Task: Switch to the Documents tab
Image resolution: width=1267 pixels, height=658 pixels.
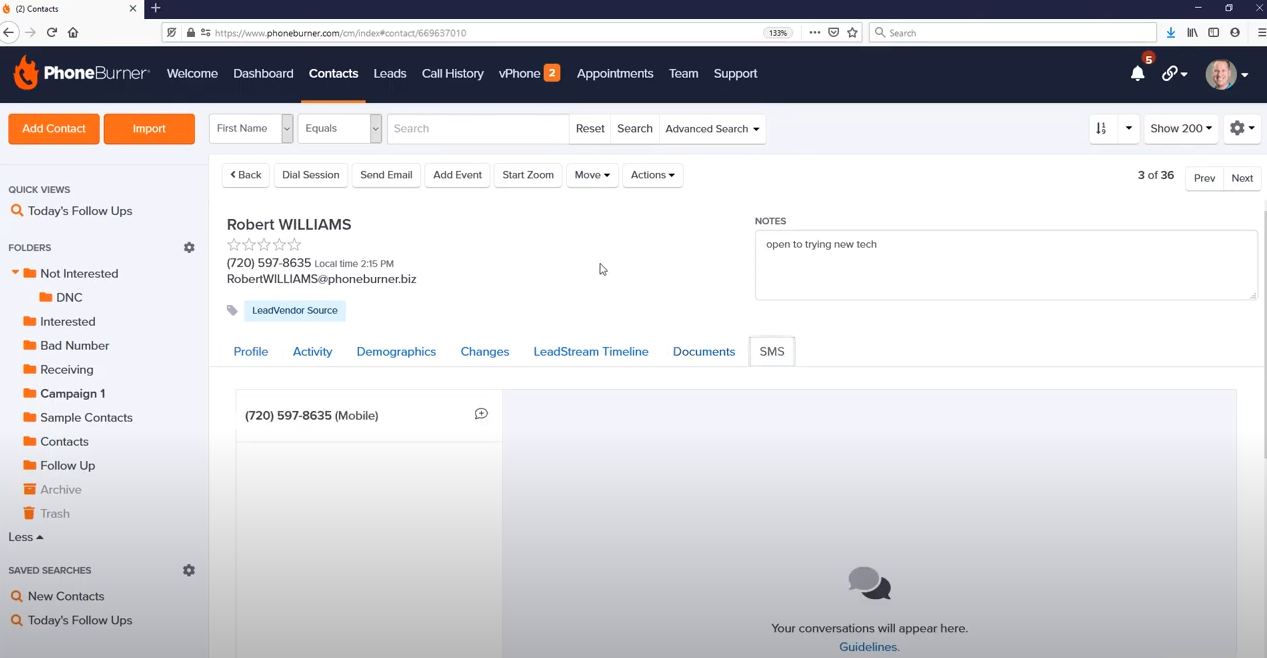Action: (x=704, y=352)
